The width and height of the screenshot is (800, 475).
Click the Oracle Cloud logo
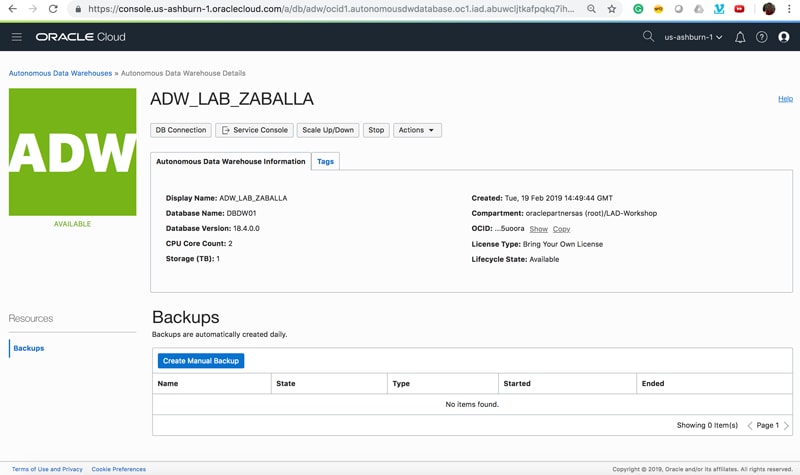point(81,37)
